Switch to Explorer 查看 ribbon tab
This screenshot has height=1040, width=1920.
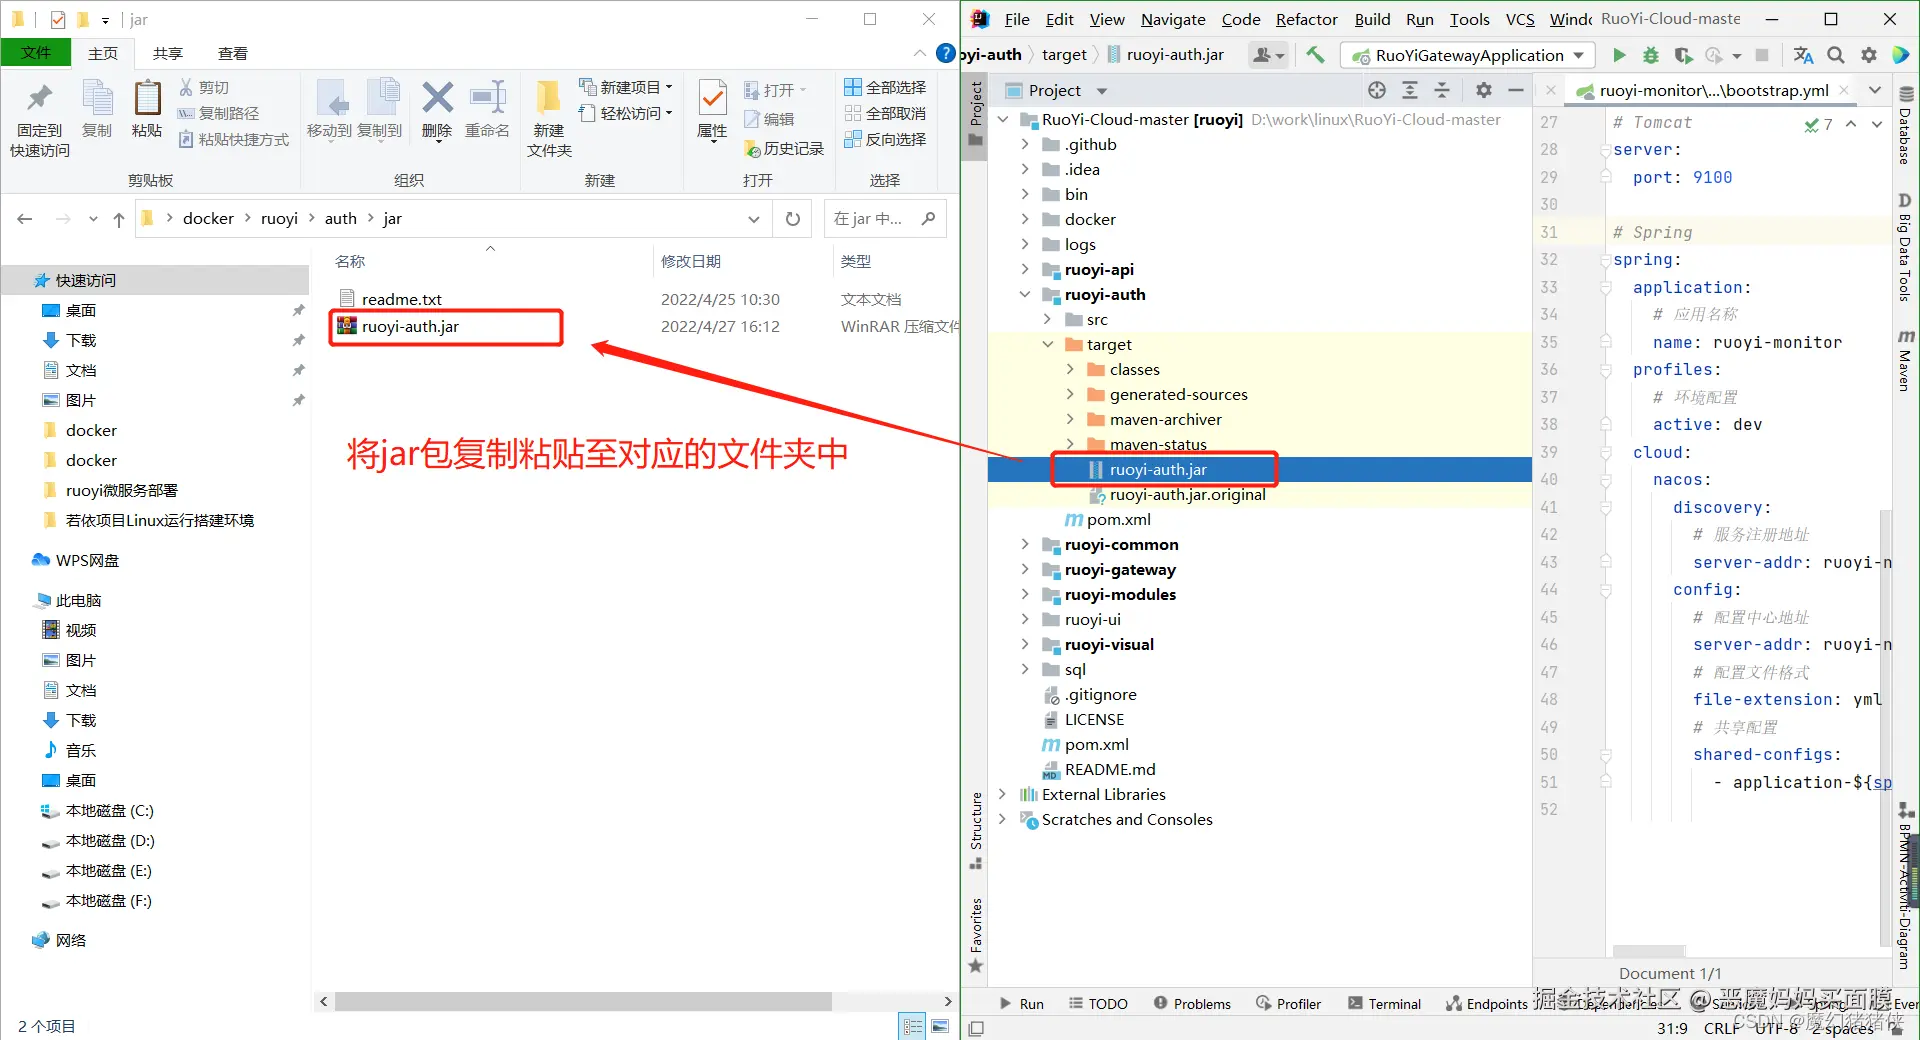tap(233, 53)
